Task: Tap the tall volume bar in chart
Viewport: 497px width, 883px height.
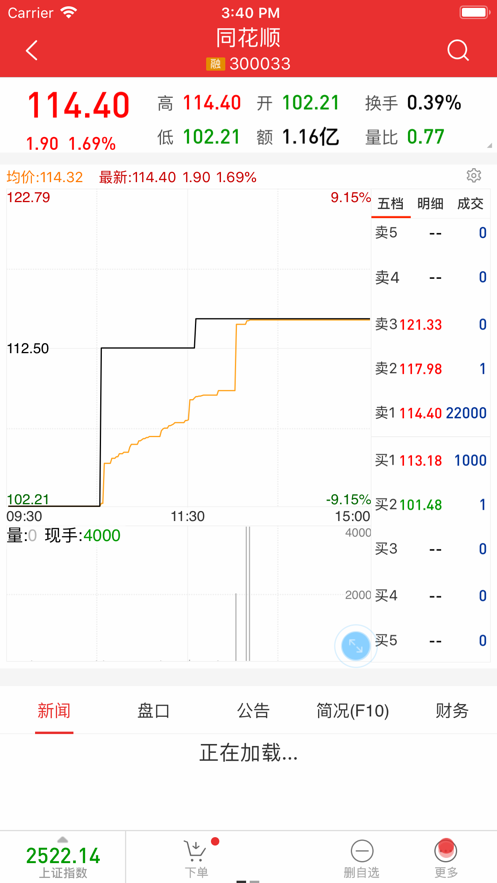Action: pyautogui.click(x=248, y=594)
